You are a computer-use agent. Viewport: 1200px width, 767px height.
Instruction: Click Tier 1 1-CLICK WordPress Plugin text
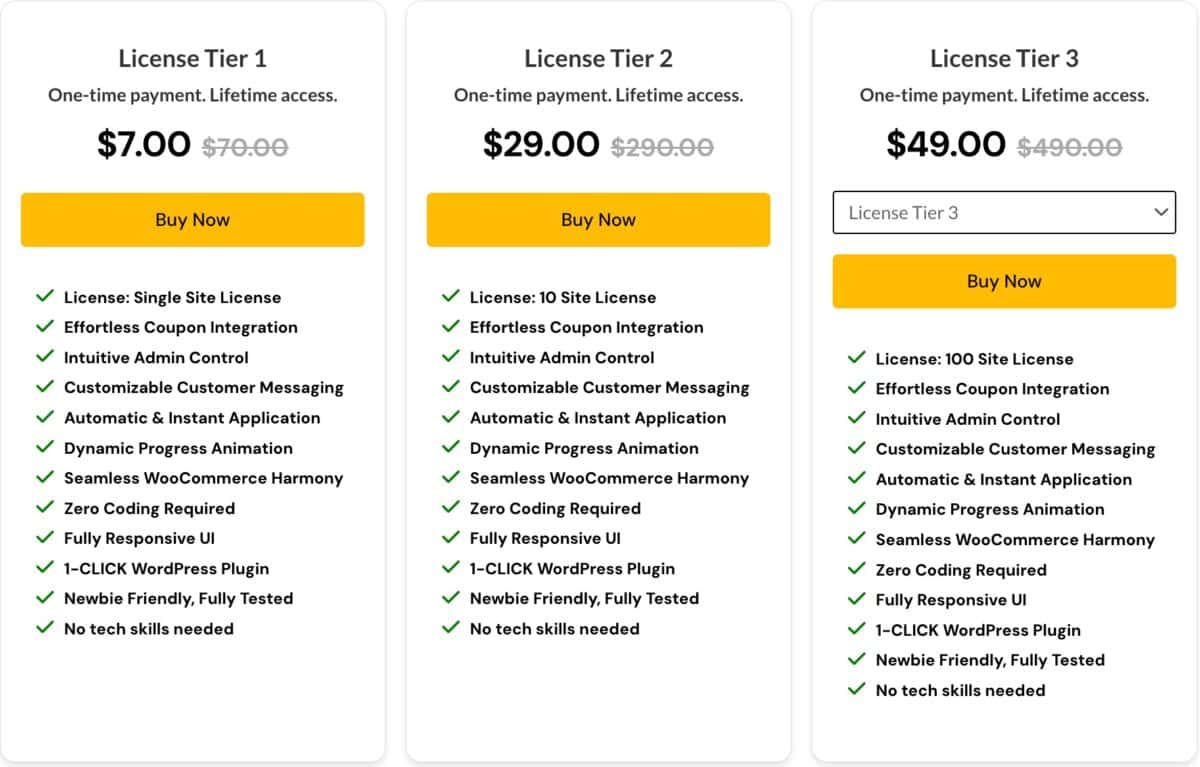click(x=166, y=569)
